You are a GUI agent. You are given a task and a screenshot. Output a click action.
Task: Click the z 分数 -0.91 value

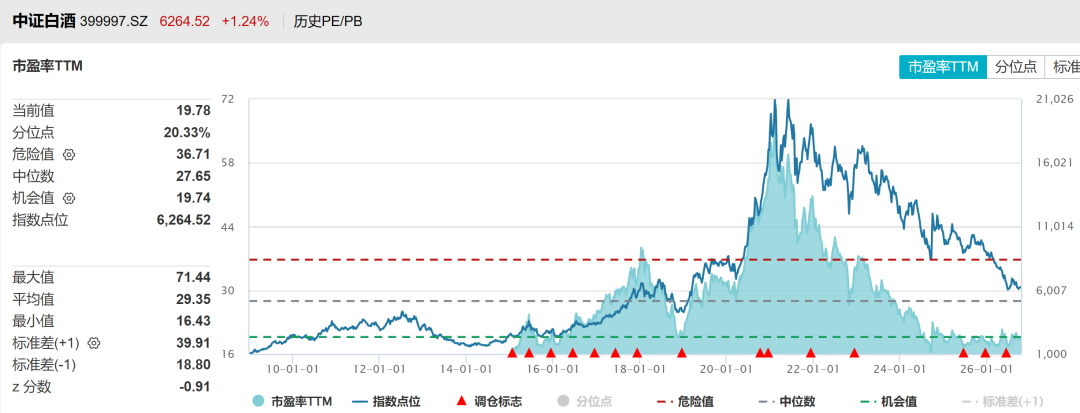tap(194, 387)
